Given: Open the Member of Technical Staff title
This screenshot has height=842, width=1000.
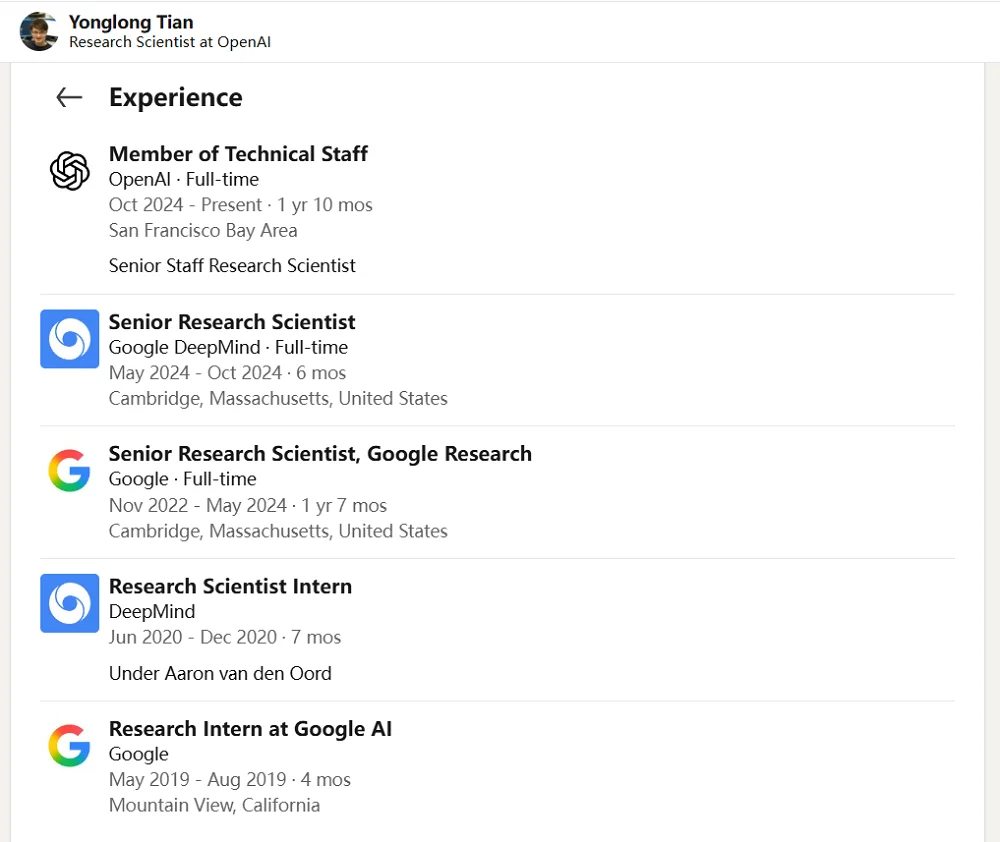Looking at the screenshot, I should (x=238, y=154).
